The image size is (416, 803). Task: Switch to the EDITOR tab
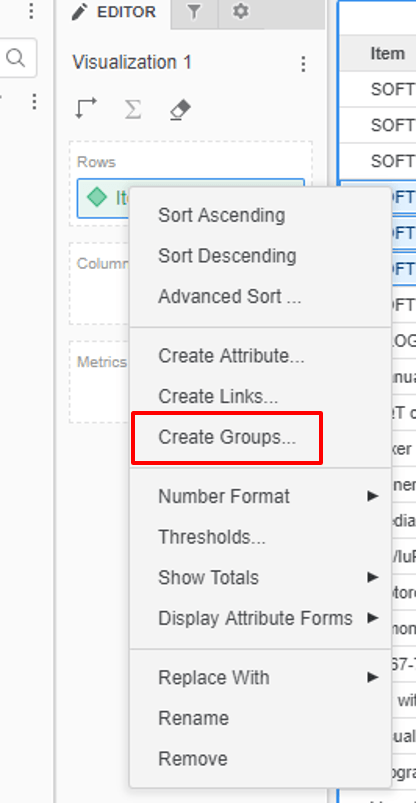coord(114,12)
